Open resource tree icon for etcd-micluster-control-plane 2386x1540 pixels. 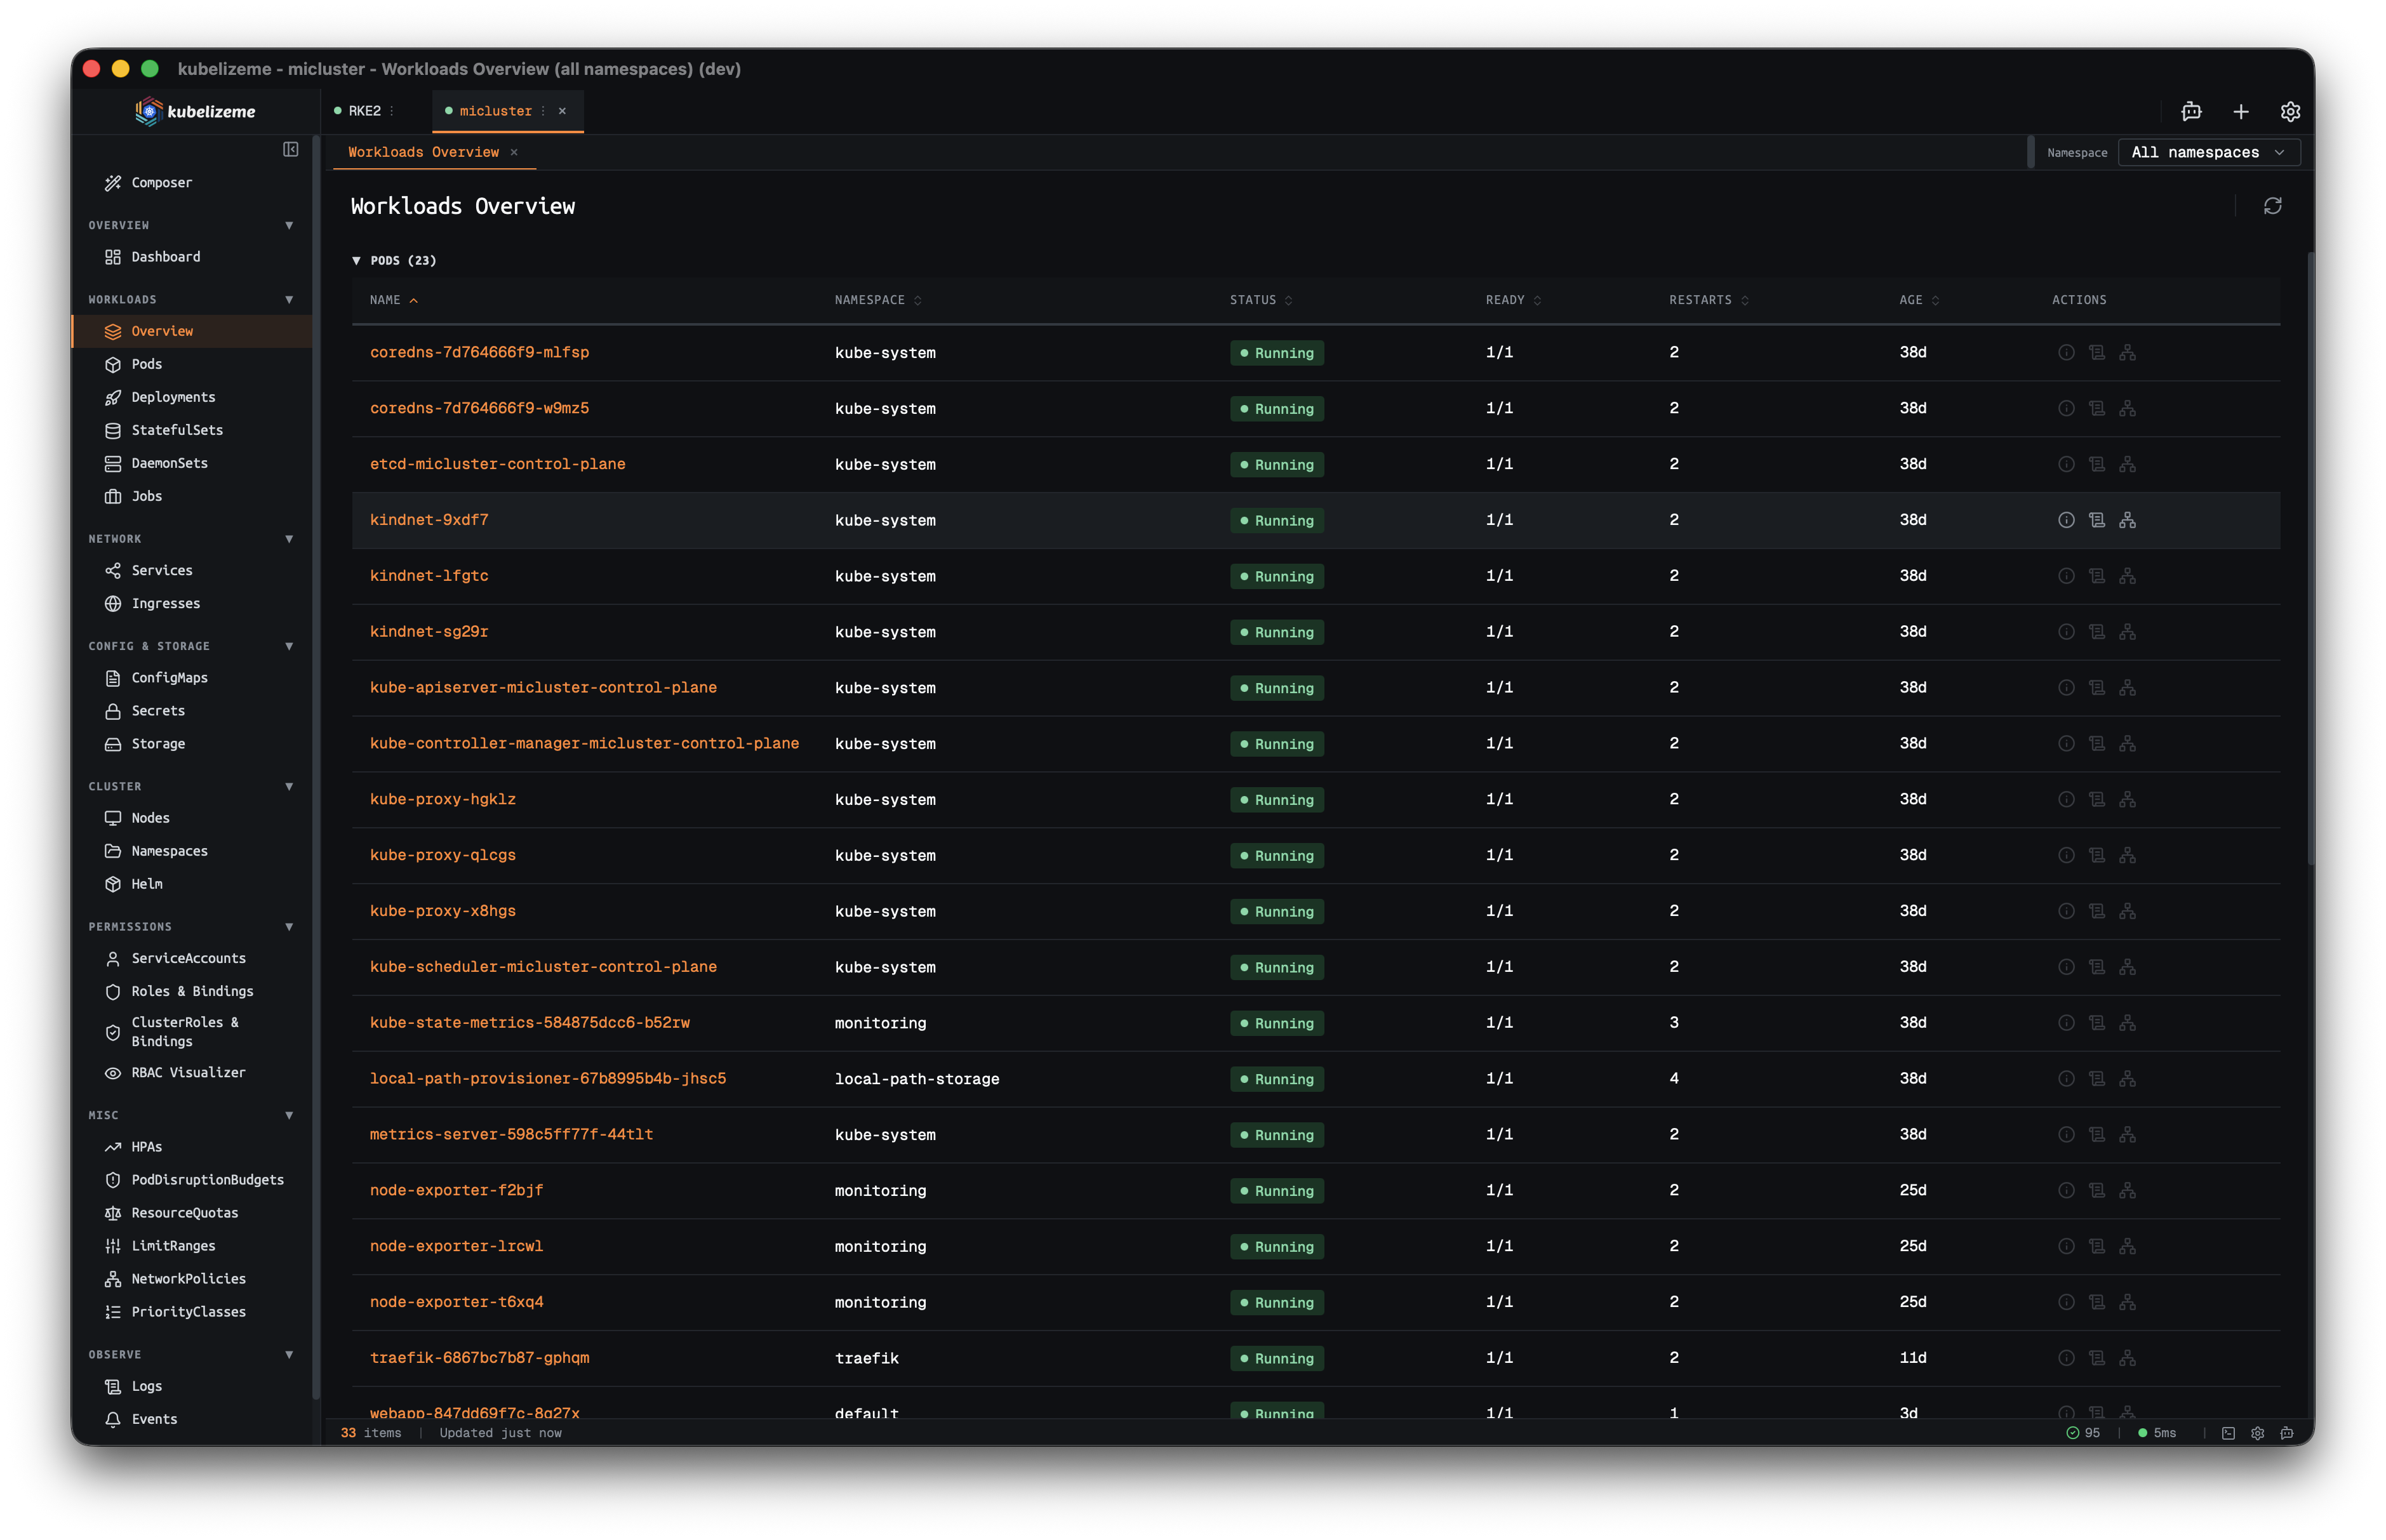click(2127, 464)
